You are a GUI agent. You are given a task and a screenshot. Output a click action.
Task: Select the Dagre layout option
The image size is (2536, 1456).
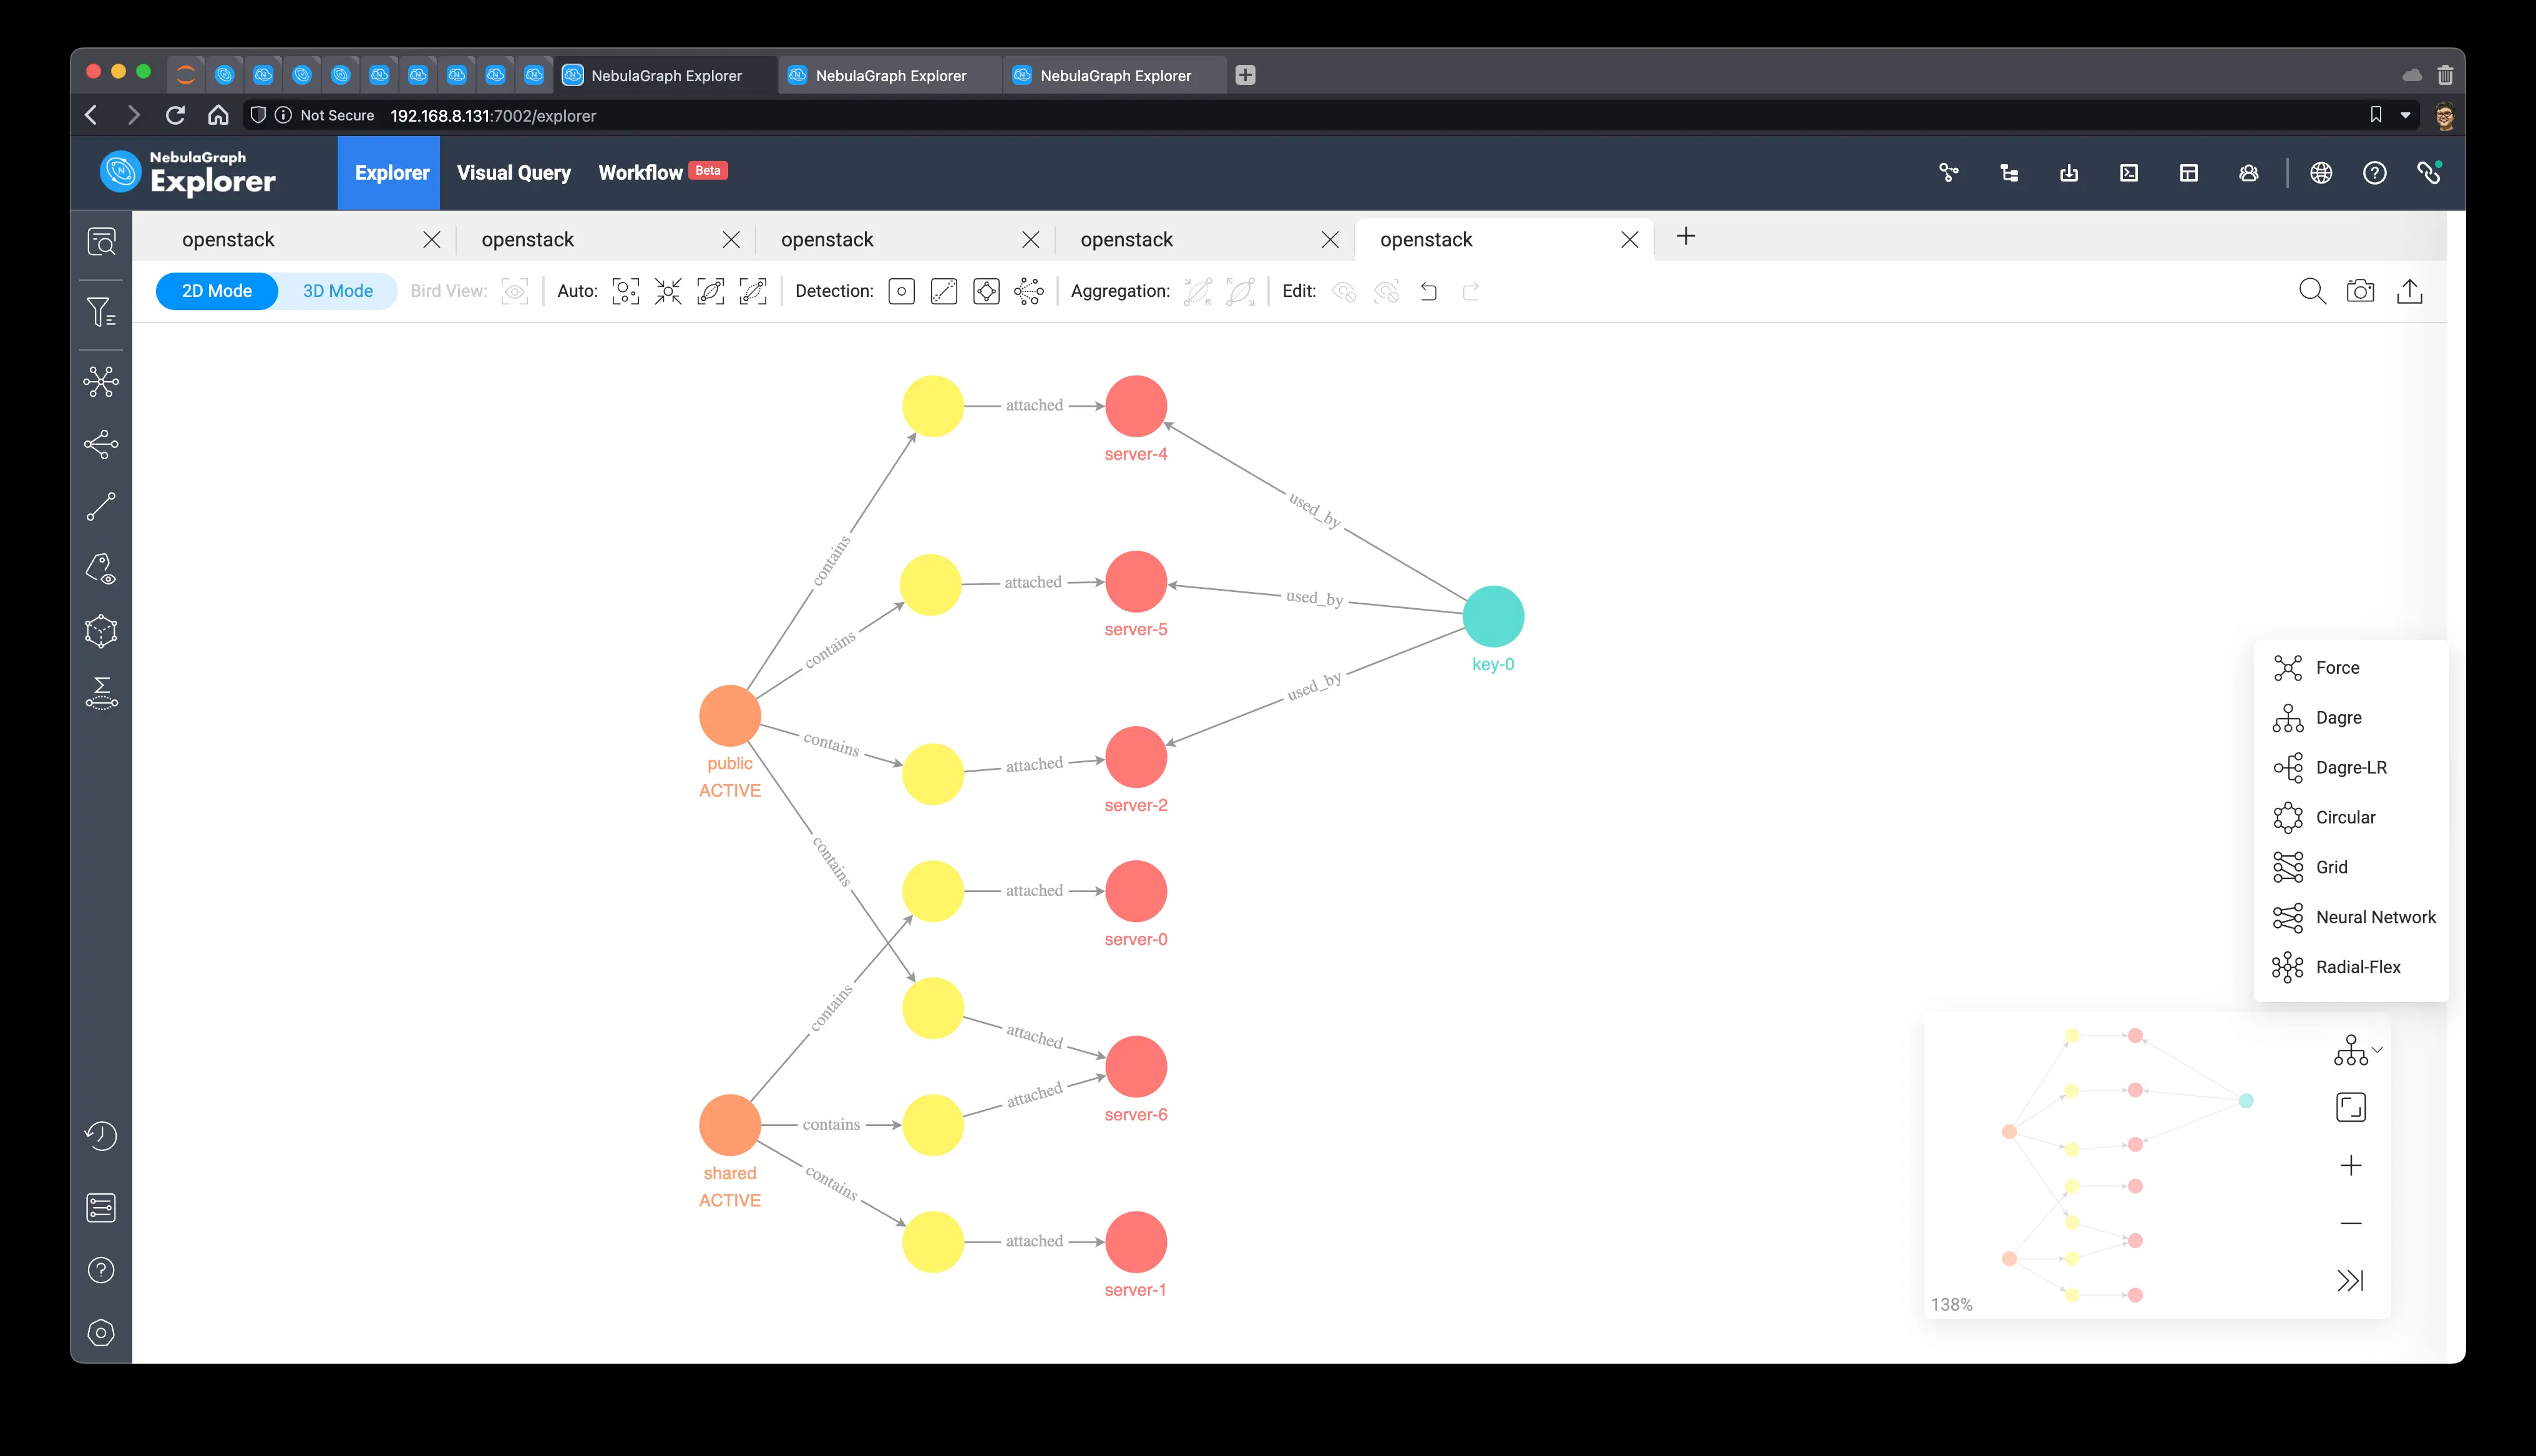pos(2339,716)
